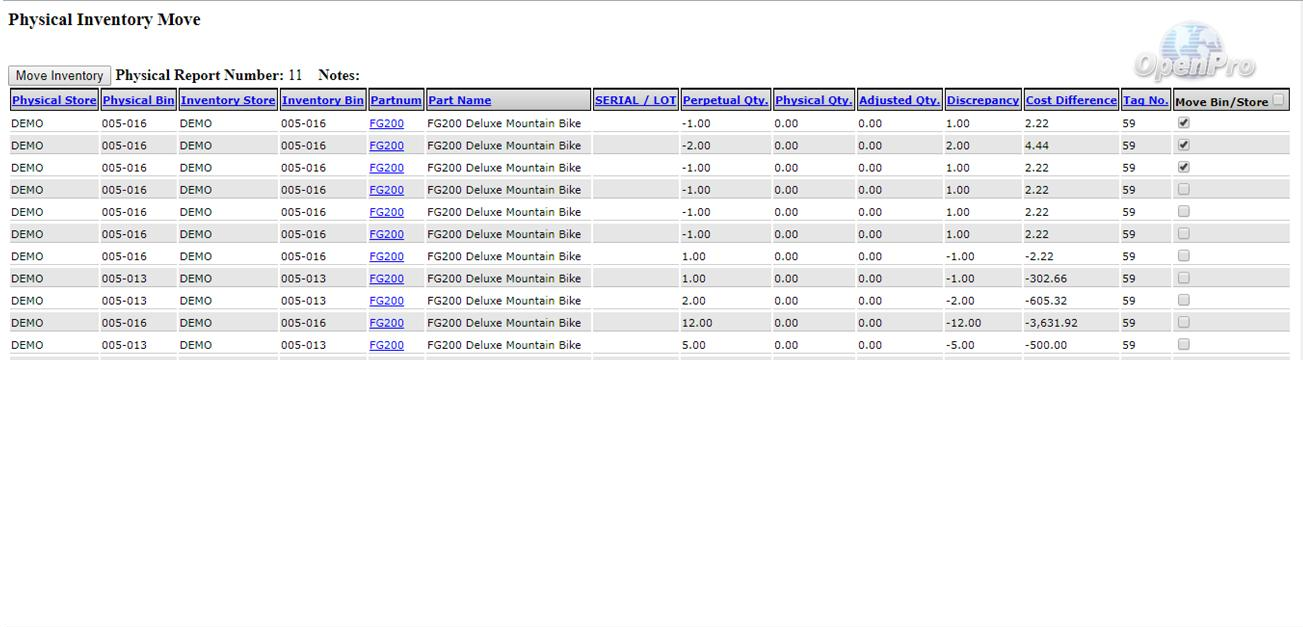Check the checkbox for the -3,631.92 row

pyautogui.click(x=1184, y=322)
